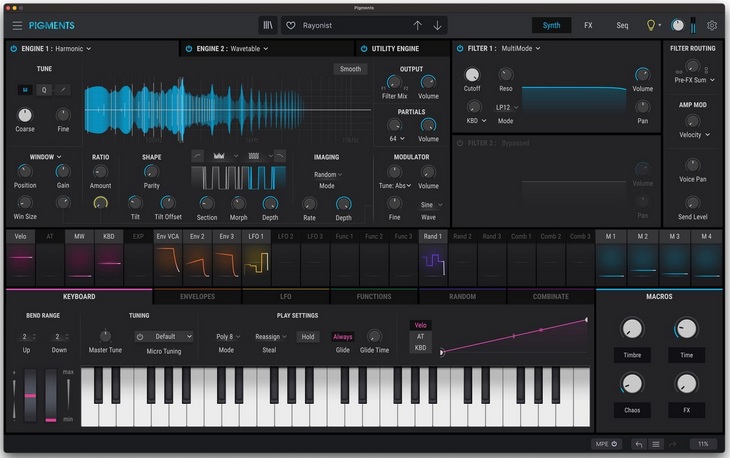Viewport: 730px width, 458px height.
Task: Select the LFO 1 modulation source
Action: (256, 257)
